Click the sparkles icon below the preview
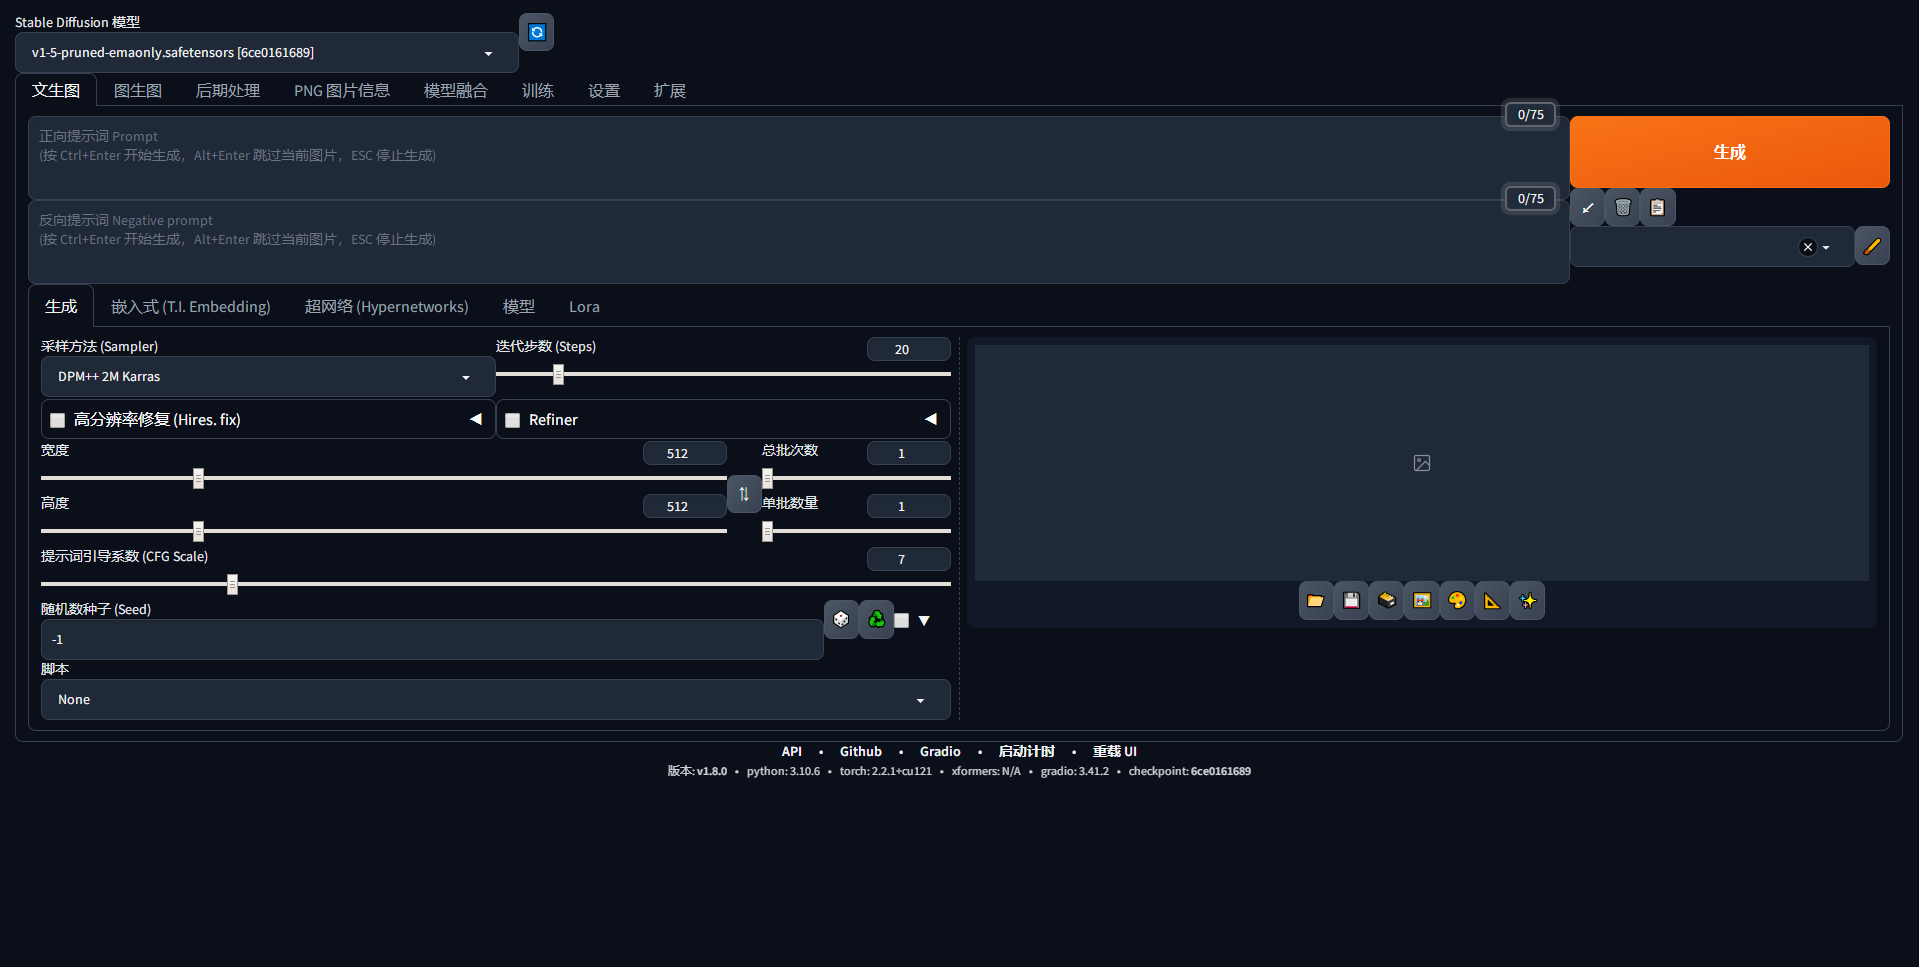 (1527, 601)
